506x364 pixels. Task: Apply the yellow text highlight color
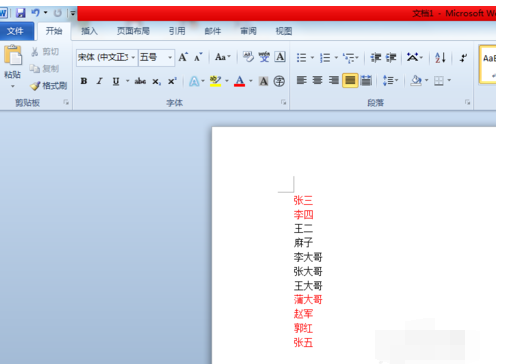pos(216,81)
